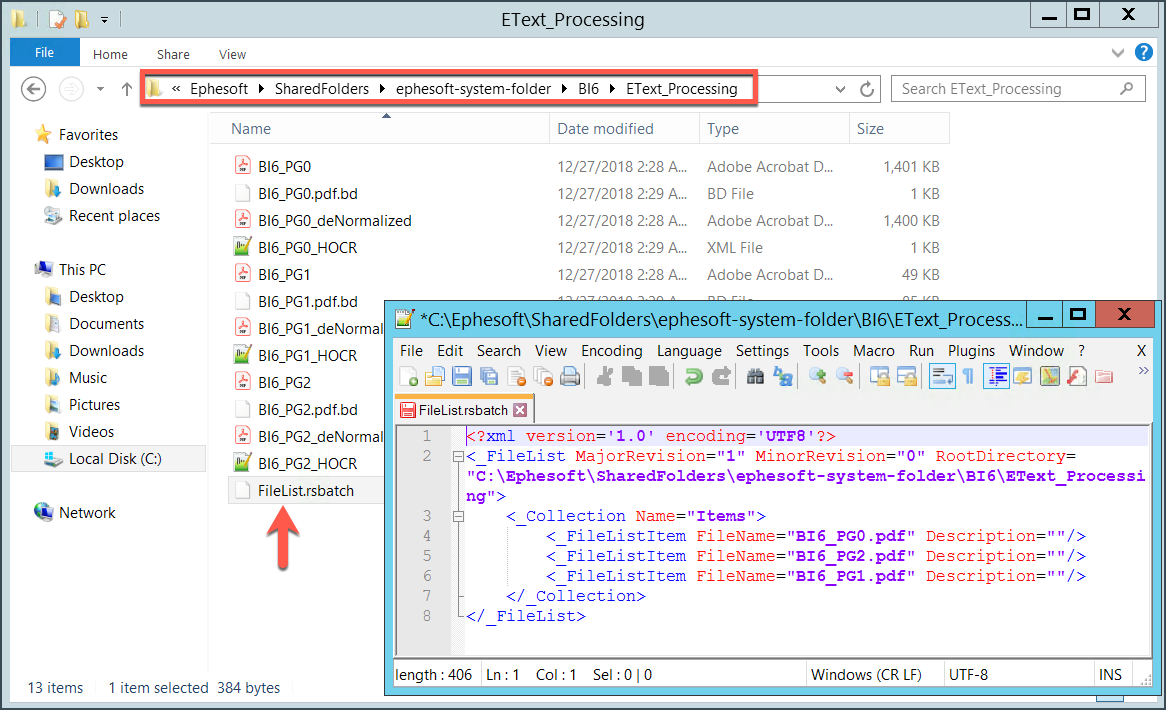Select Local Disk (C:) in navigation pane
Viewport: 1166px width, 710px height.
tap(108, 459)
